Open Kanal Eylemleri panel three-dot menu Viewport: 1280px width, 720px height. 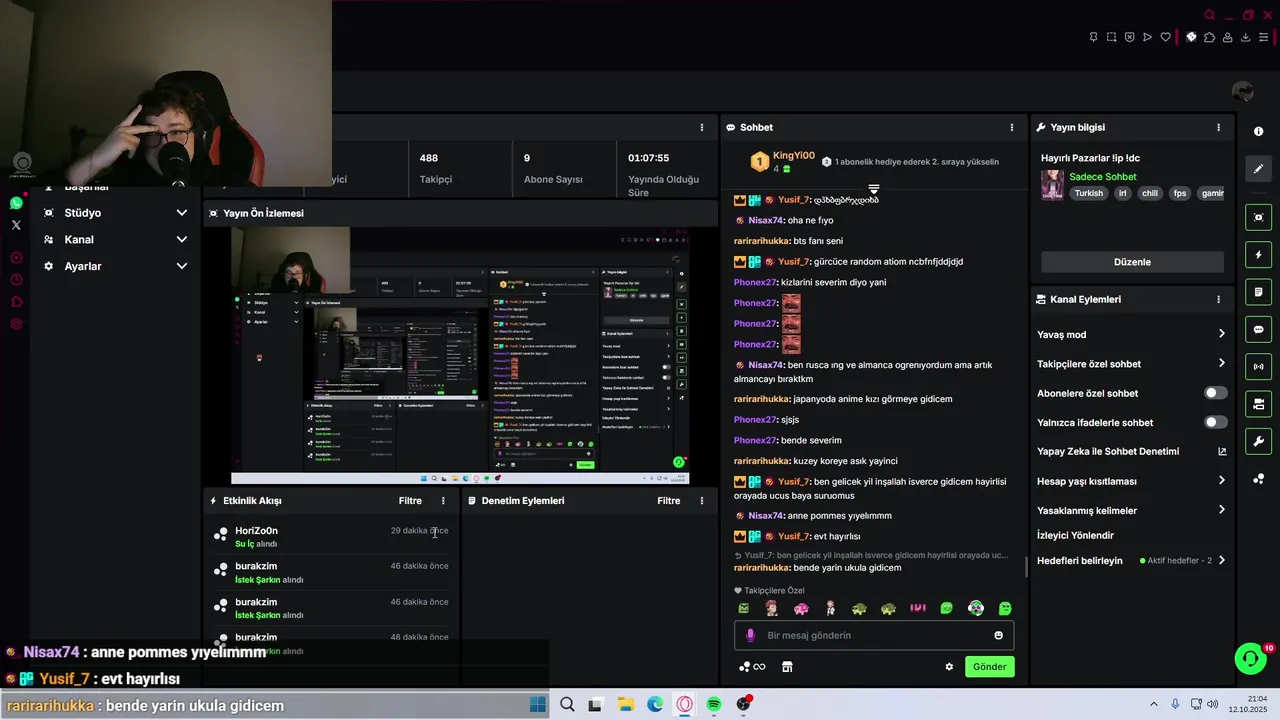pyautogui.click(x=1218, y=300)
